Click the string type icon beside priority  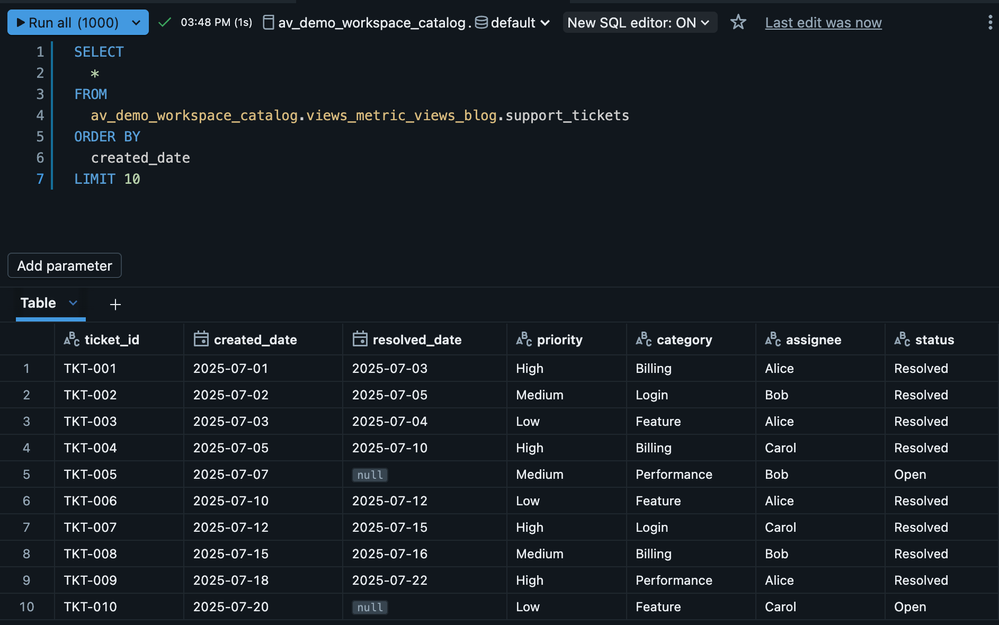[x=524, y=340]
